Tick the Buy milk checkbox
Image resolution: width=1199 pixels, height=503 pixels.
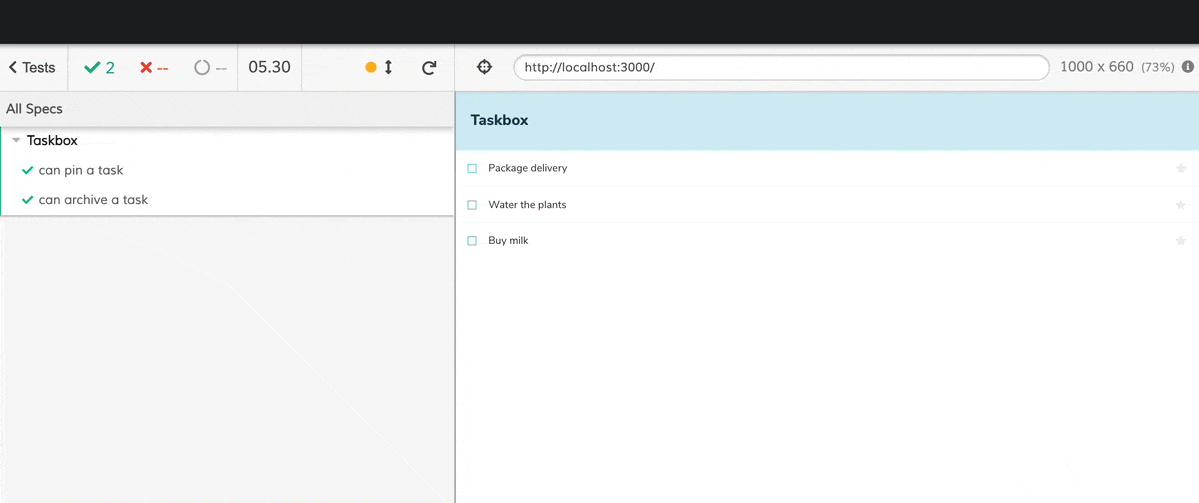pyautogui.click(x=472, y=241)
